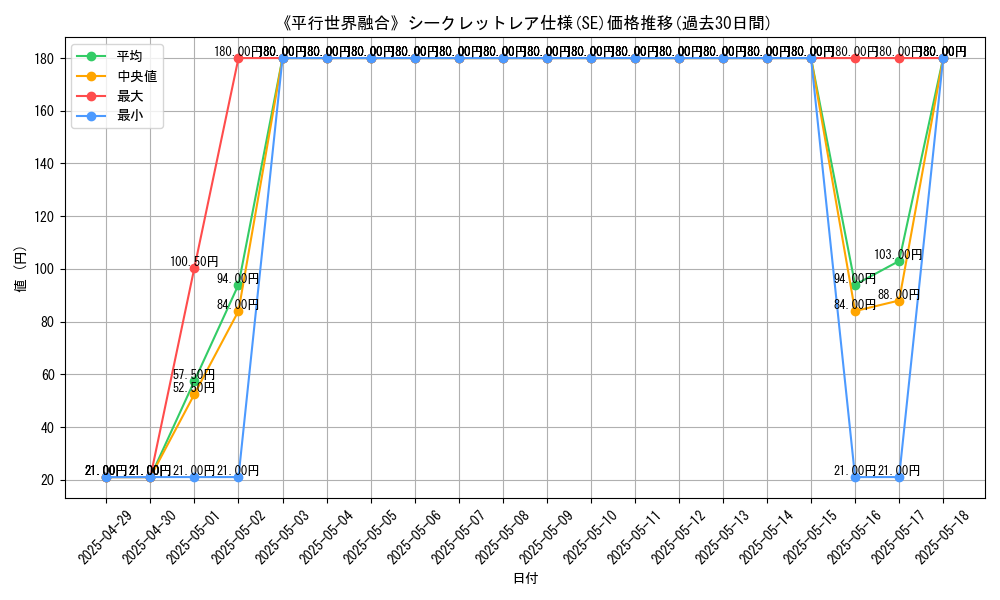Click the 2025-05-11 date tick label
The height and width of the screenshot is (600, 1000).
click(x=633, y=537)
